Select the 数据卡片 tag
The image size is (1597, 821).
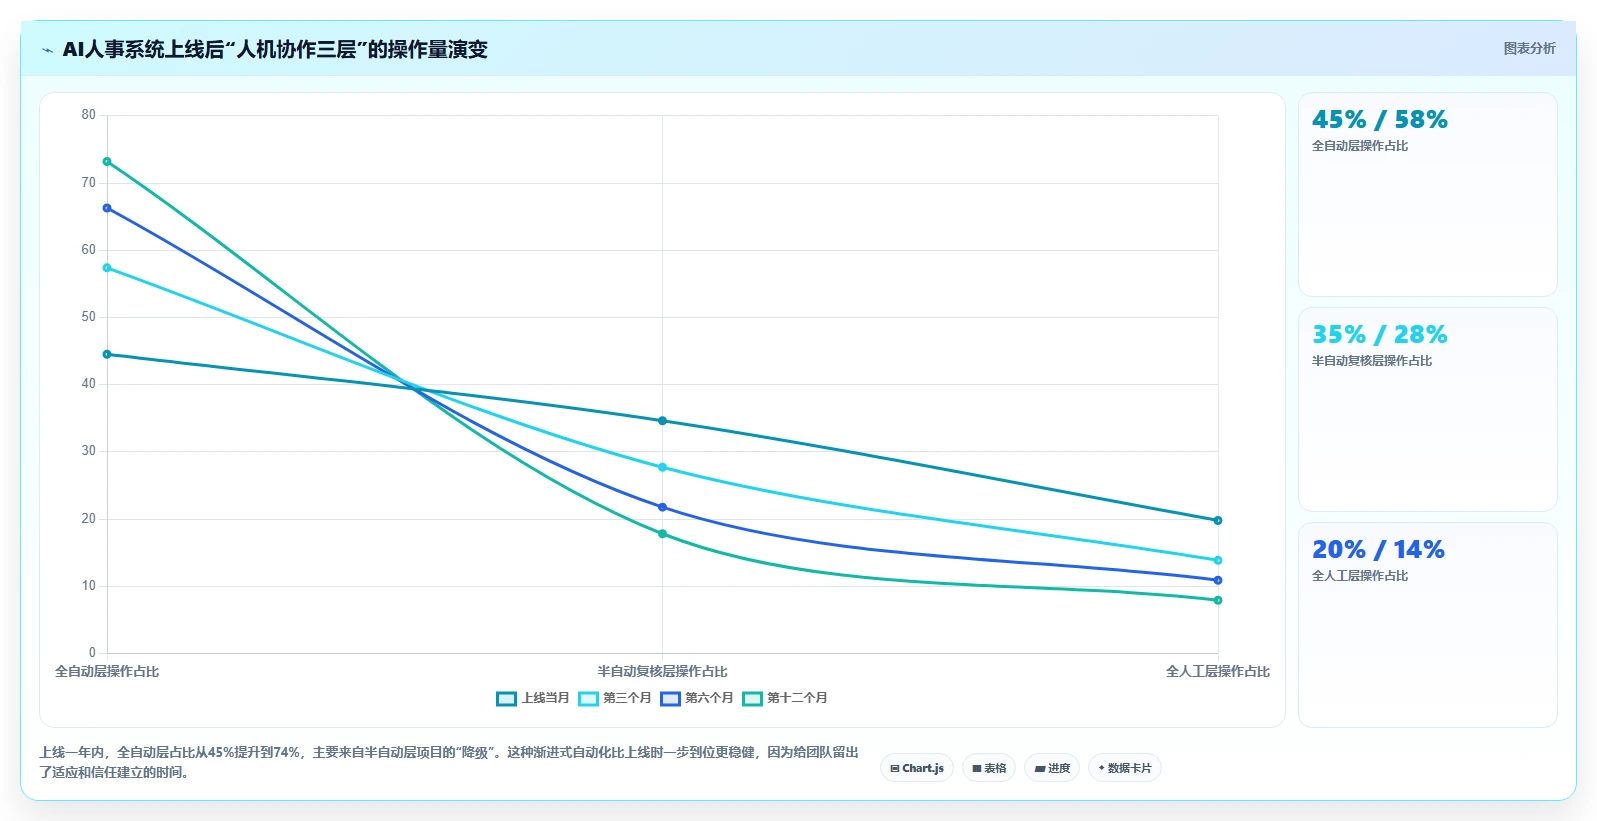[1125, 768]
